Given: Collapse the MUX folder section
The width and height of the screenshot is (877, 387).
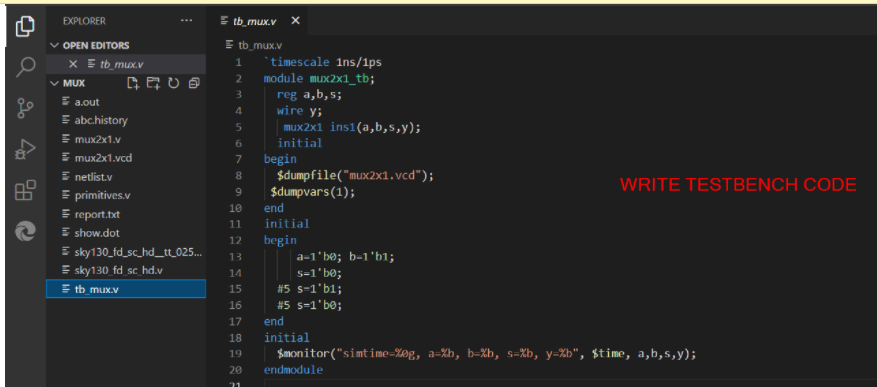Looking at the screenshot, I should (54, 83).
